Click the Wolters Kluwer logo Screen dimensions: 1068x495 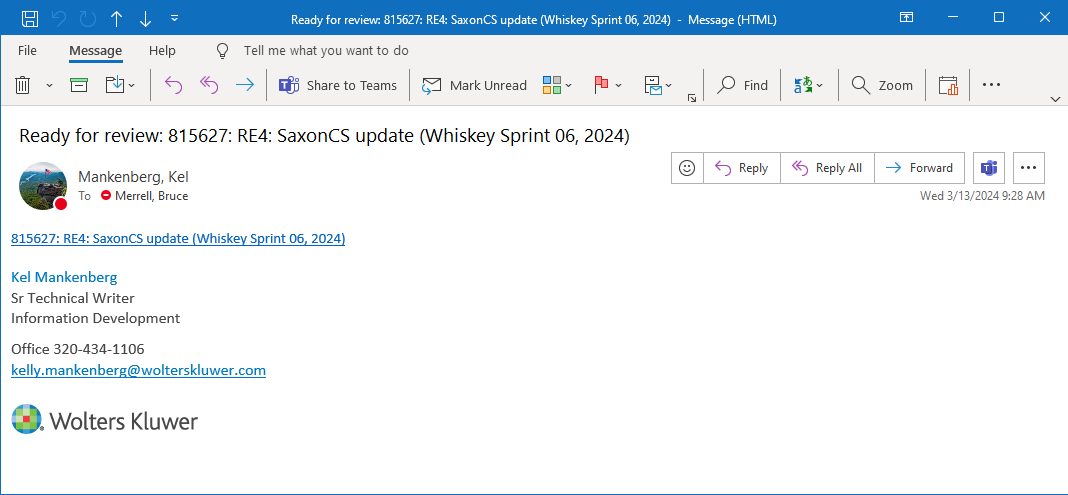point(105,419)
